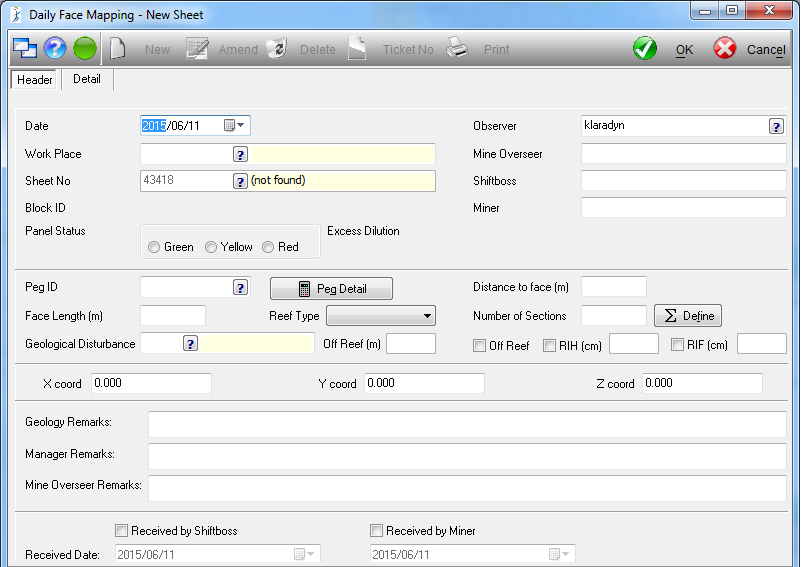Select the Green panel status radio
This screenshot has height=567, width=801.
point(154,247)
